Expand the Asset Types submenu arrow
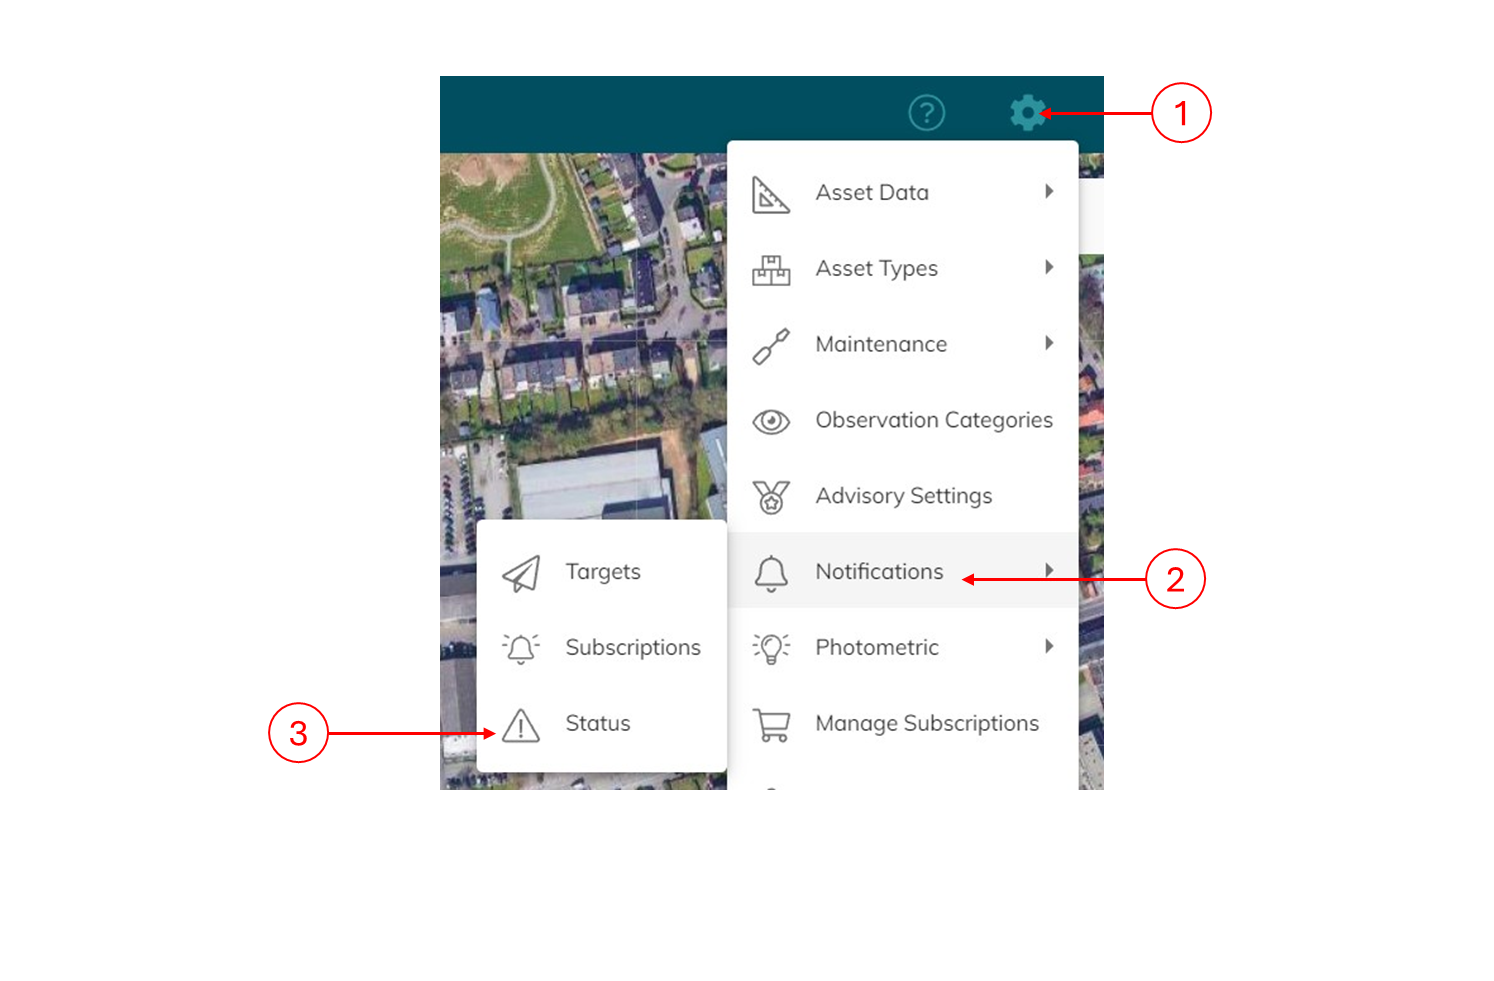Viewport: 1494px width, 981px height. pos(1049,267)
